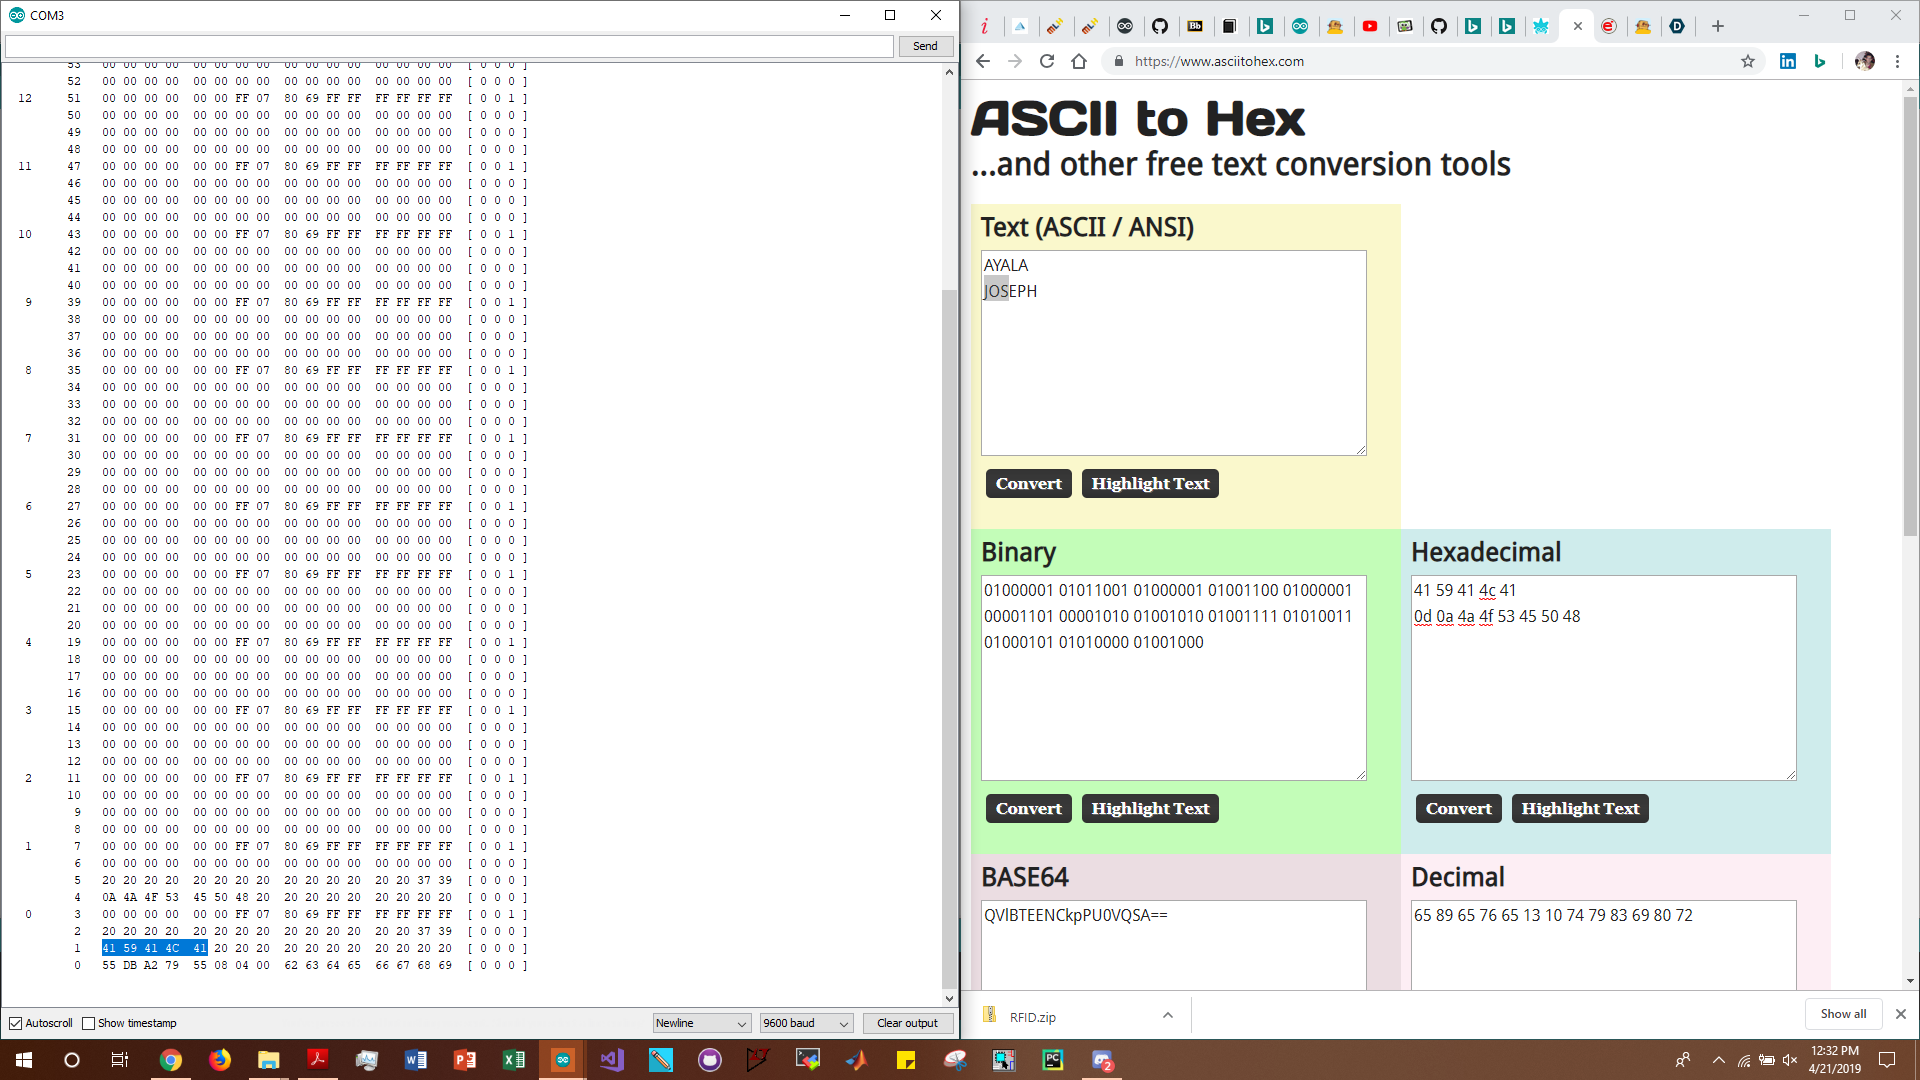Switch to the Blackboard tab
Viewport: 1920px width, 1080px height.
pyautogui.click(x=1195, y=27)
